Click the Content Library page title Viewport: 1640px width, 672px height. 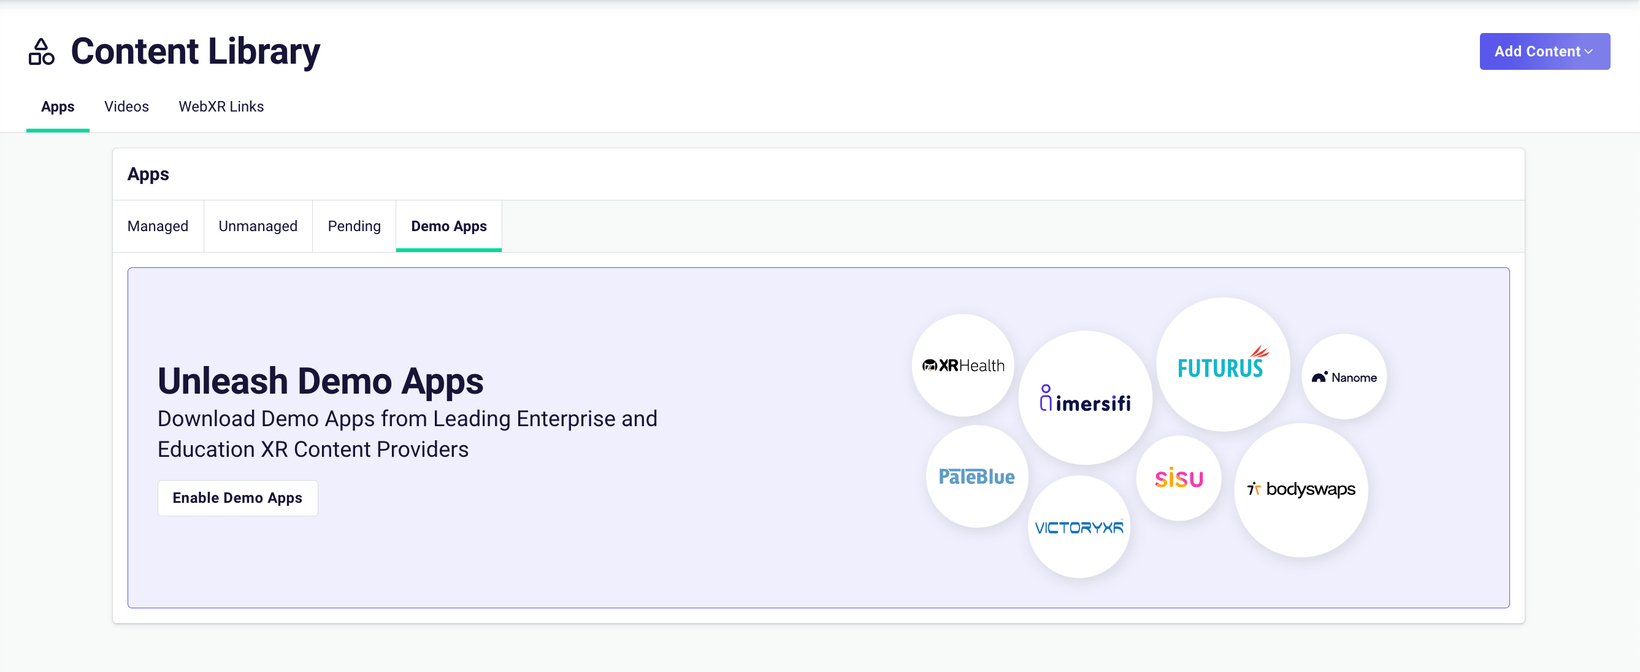click(x=196, y=52)
